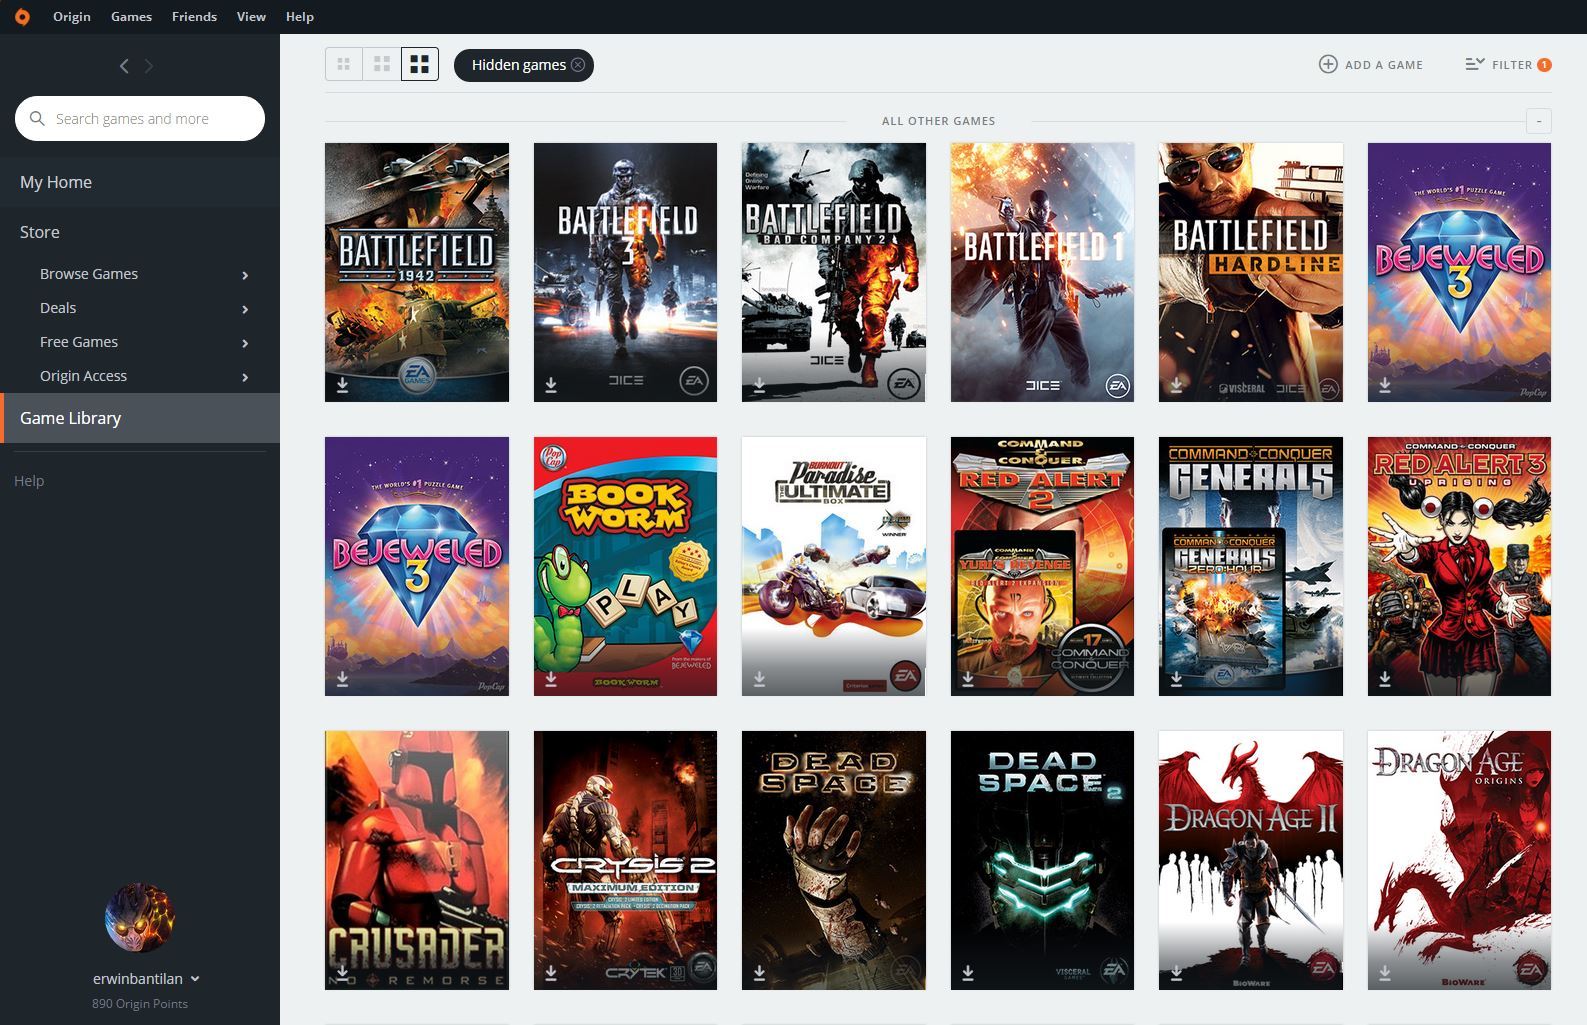
Task: Click the user profile avatar
Action: click(x=140, y=918)
